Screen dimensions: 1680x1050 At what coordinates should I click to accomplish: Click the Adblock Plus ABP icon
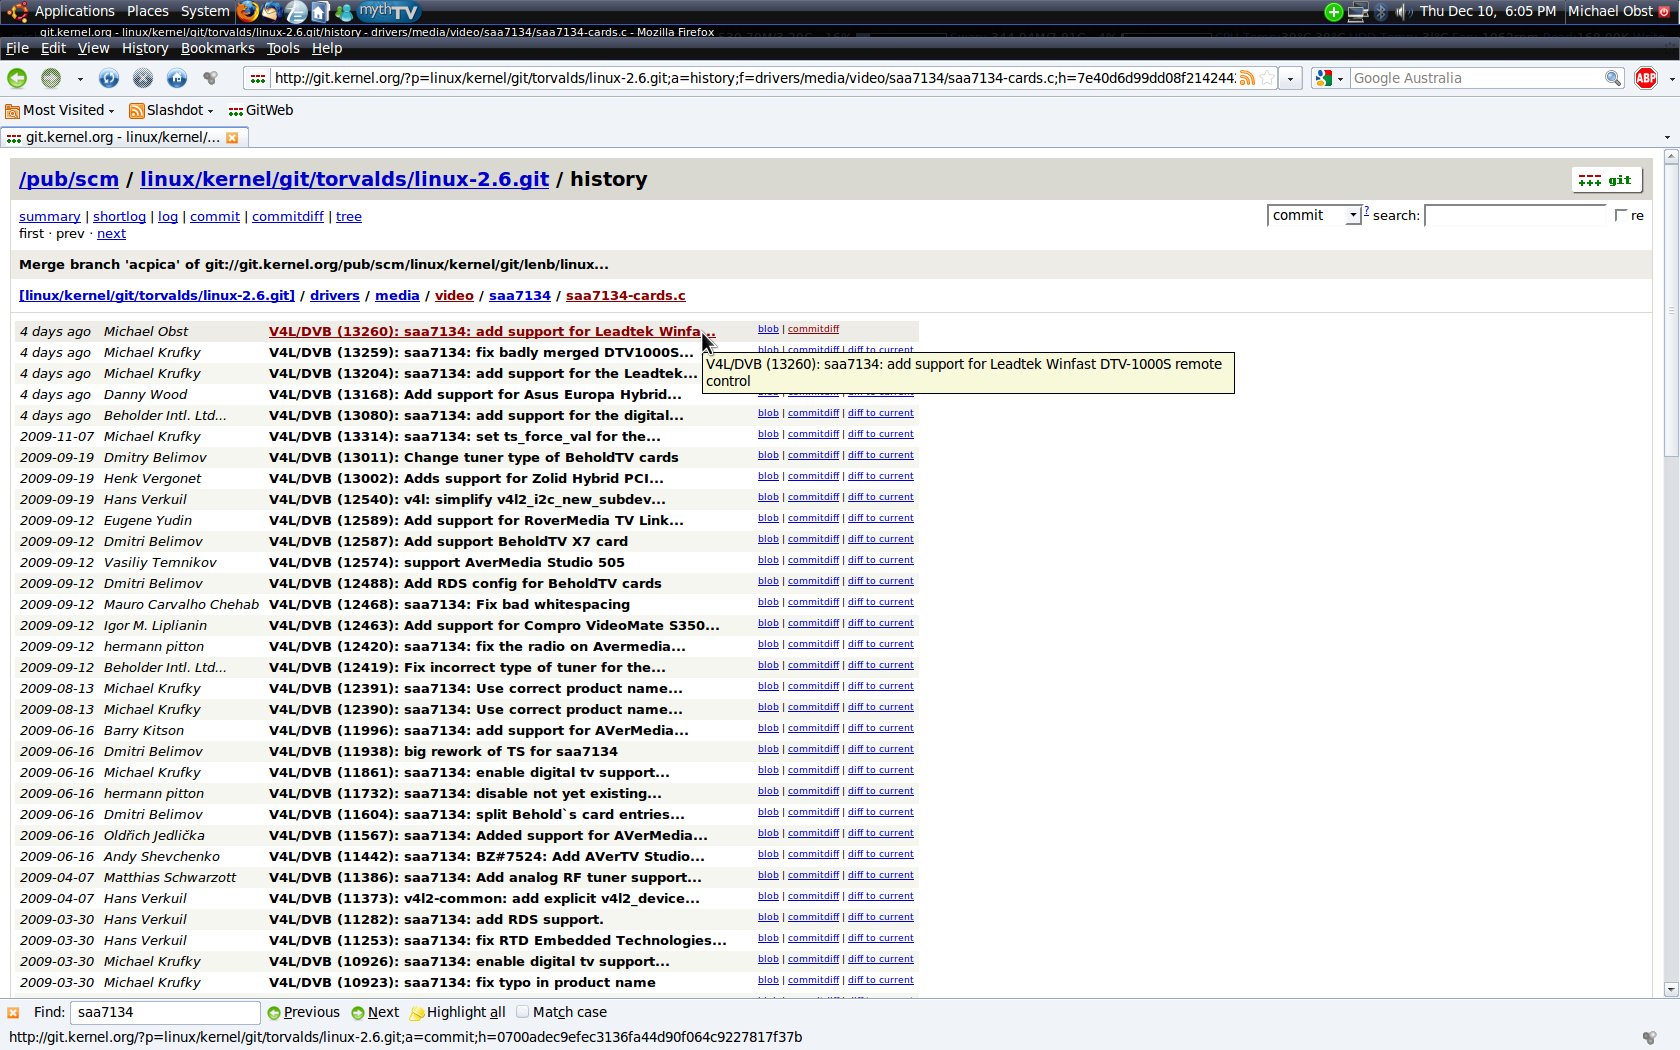[x=1645, y=78]
